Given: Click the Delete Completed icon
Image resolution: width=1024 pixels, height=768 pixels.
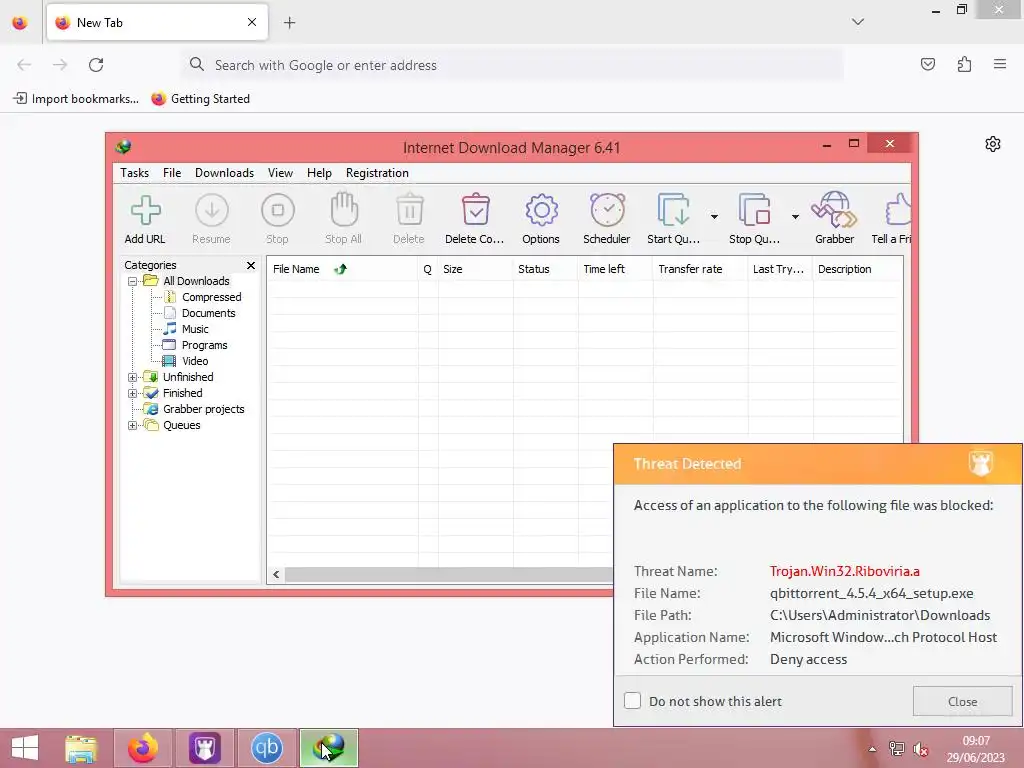Looking at the screenshot, I should 475,210.
